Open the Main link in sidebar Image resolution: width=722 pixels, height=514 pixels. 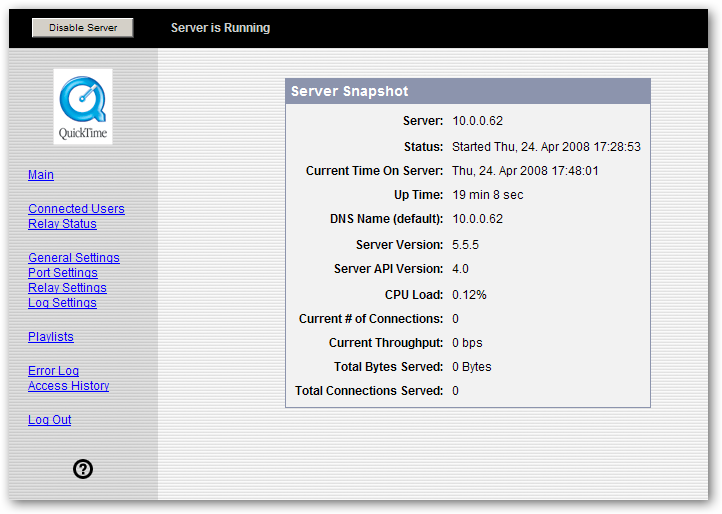click(x=41, y=175)
